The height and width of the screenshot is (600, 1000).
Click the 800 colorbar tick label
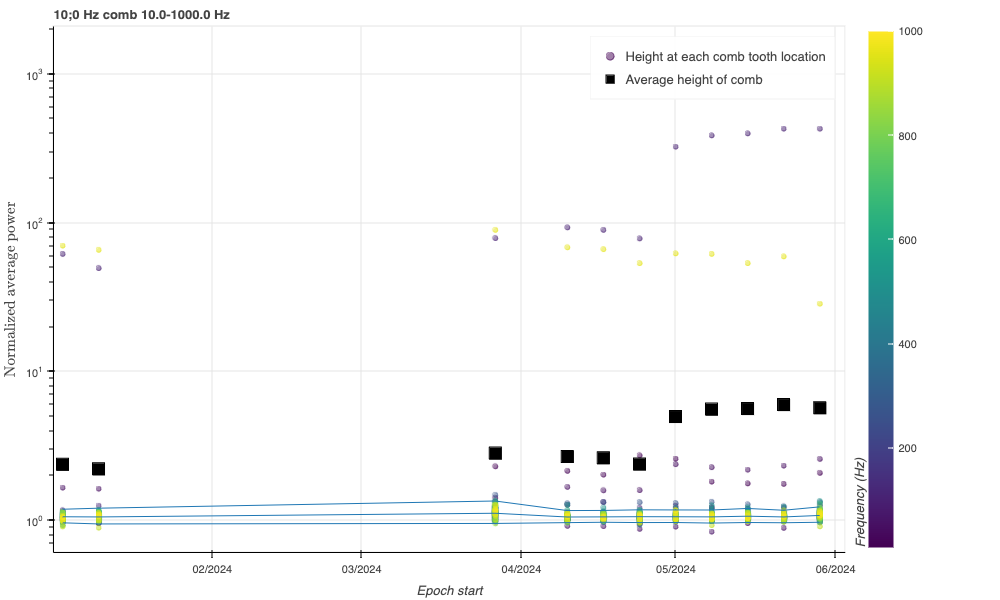908,136
